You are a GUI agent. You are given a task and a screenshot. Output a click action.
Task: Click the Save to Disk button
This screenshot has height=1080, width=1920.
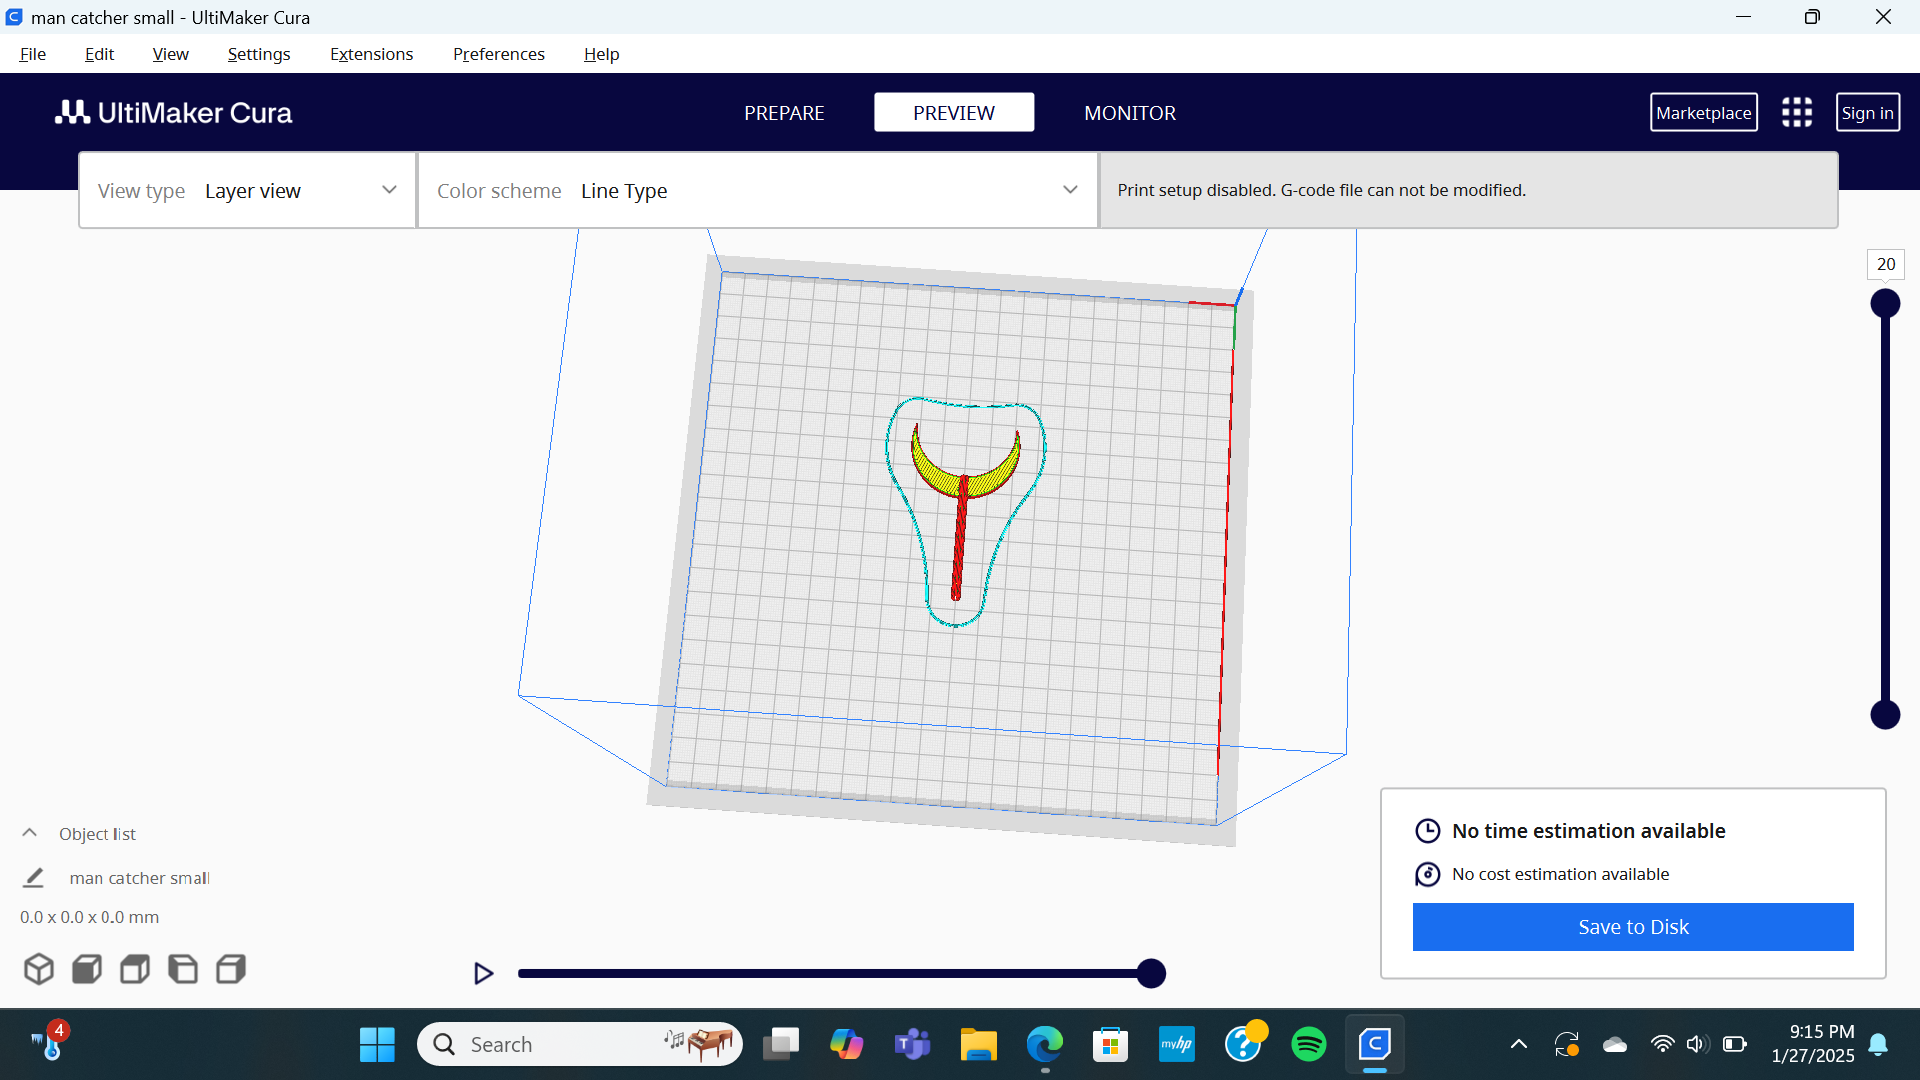tap(1633, 927)
